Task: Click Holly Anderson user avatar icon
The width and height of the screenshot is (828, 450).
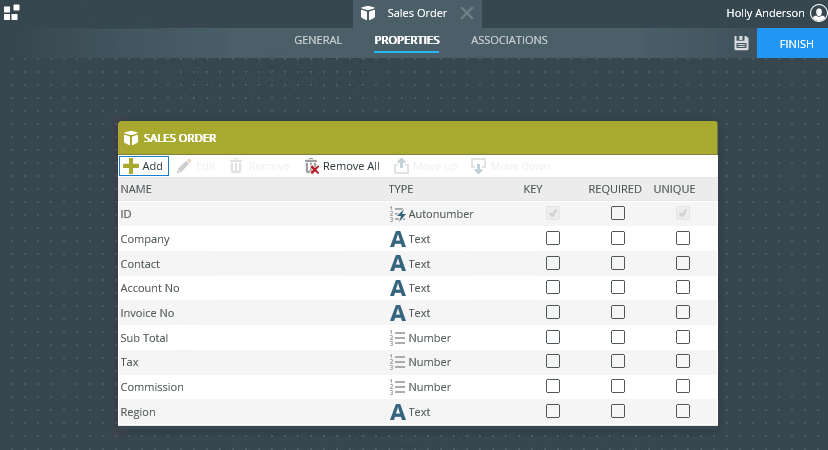Action: coord(818,13)
